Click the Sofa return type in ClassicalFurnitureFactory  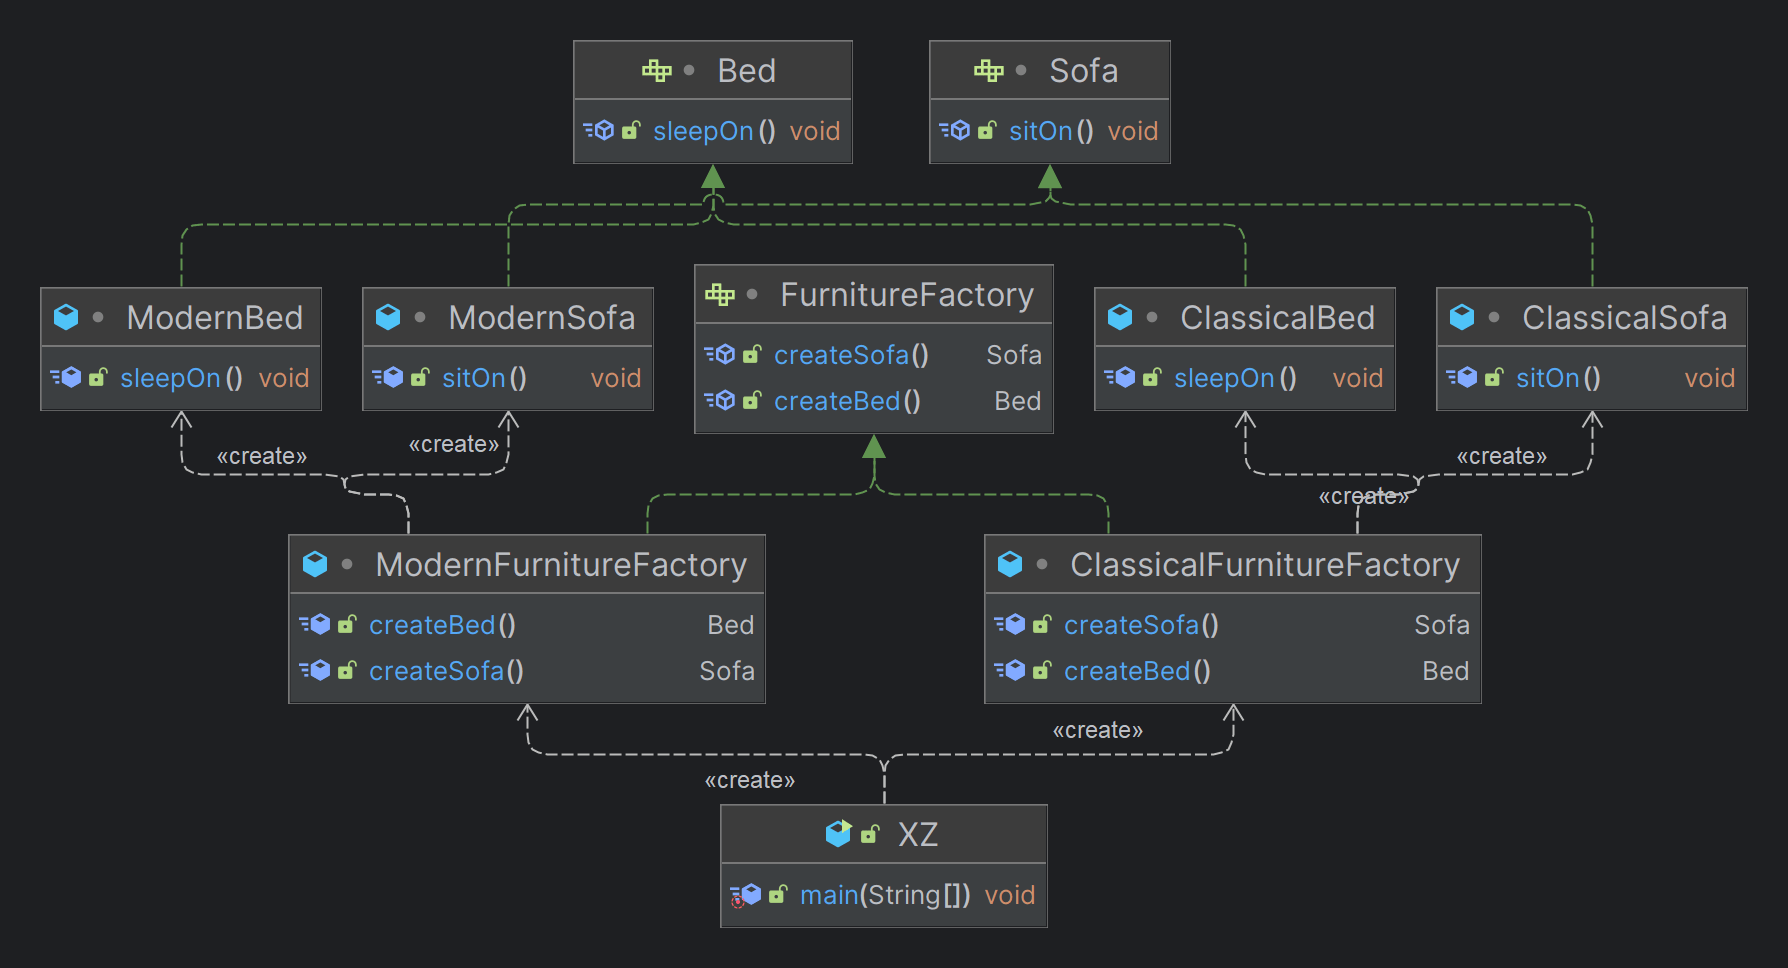click(1442, 625)
